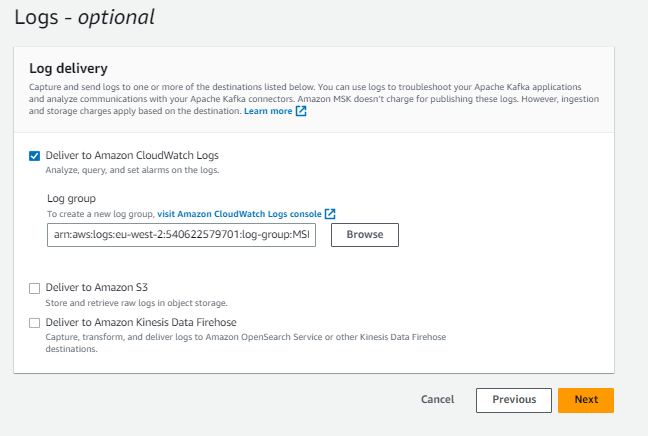Proceed with the orange Next button
This screenshot has height=436, width=648.
[x=586, y=400]
